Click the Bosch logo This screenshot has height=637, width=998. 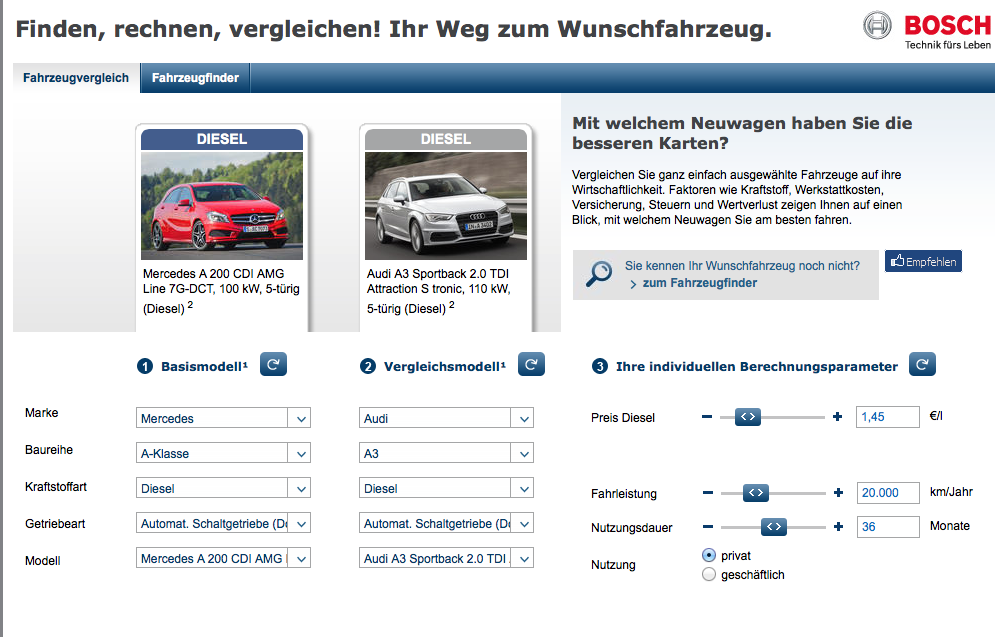(927, 29)
